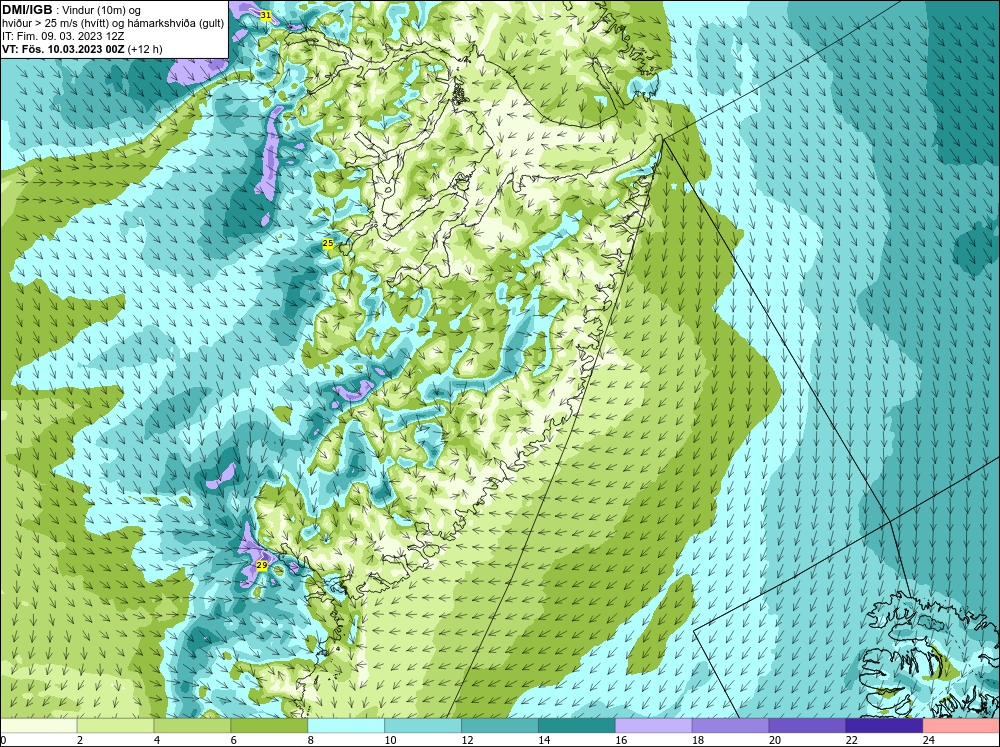Select the 22–24 m/s dark indigo legend swatch

(x=884, y=726)
